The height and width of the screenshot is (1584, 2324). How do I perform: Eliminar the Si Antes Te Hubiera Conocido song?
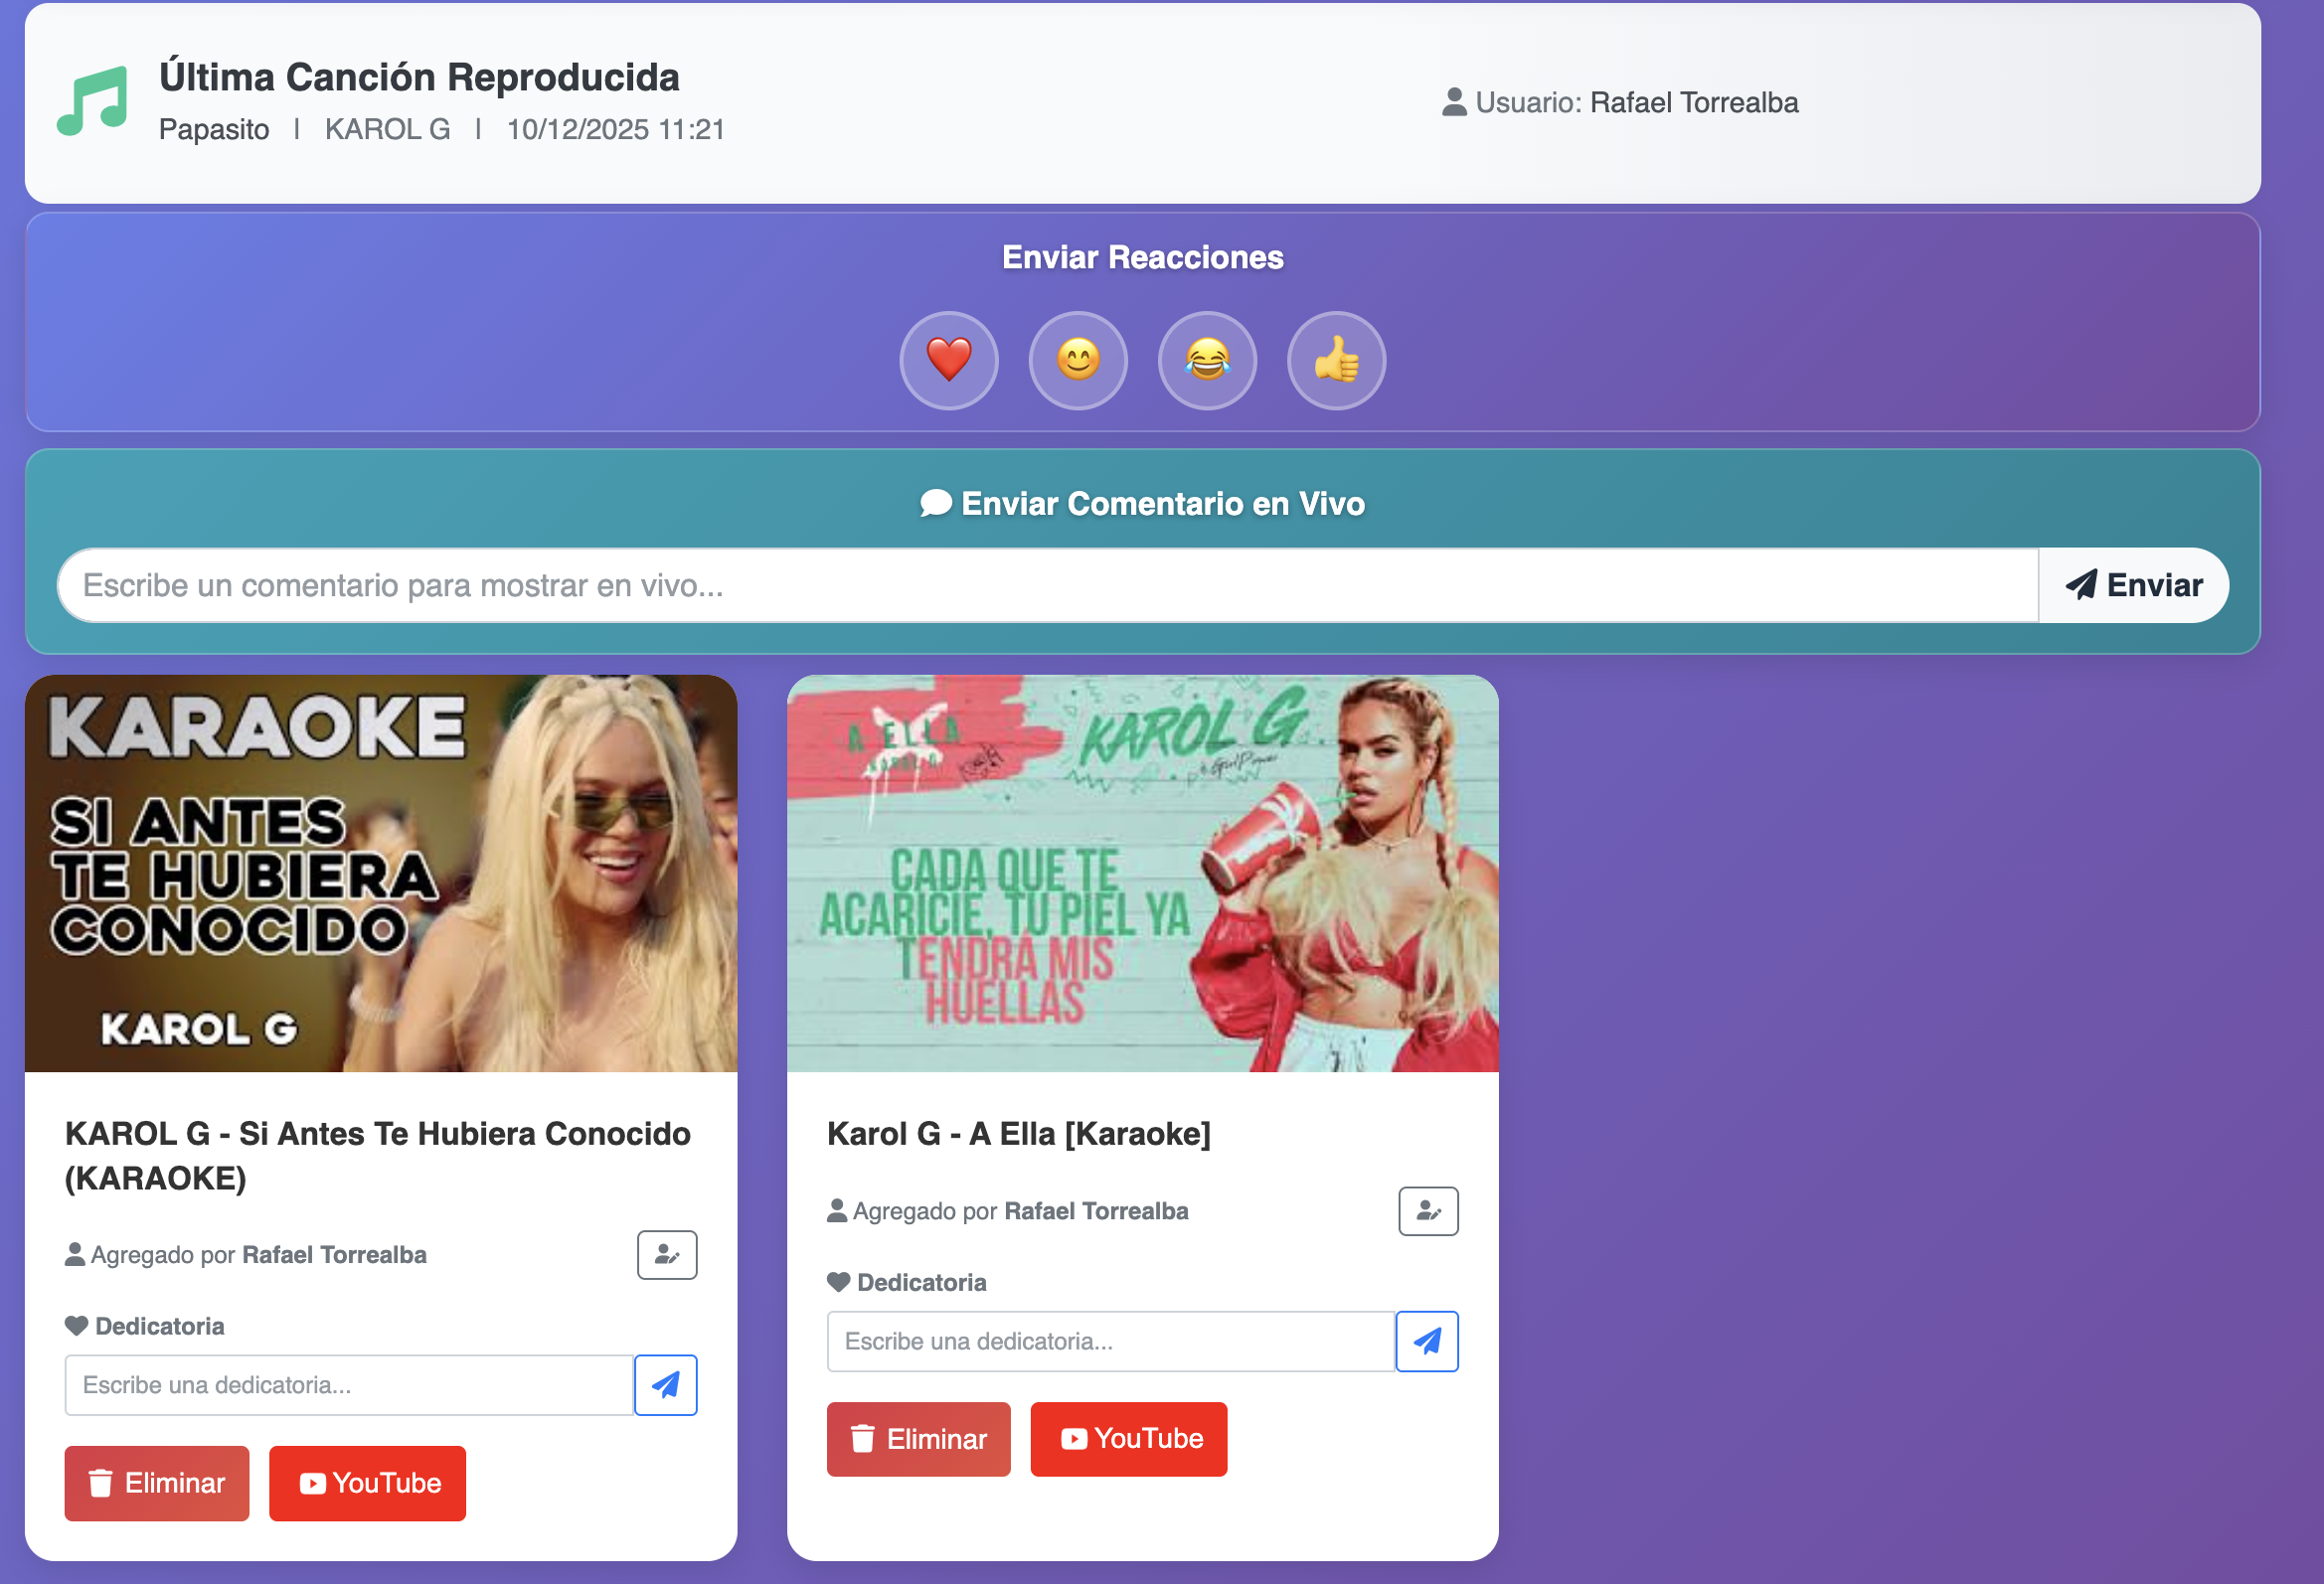(x=157, y=1482)
